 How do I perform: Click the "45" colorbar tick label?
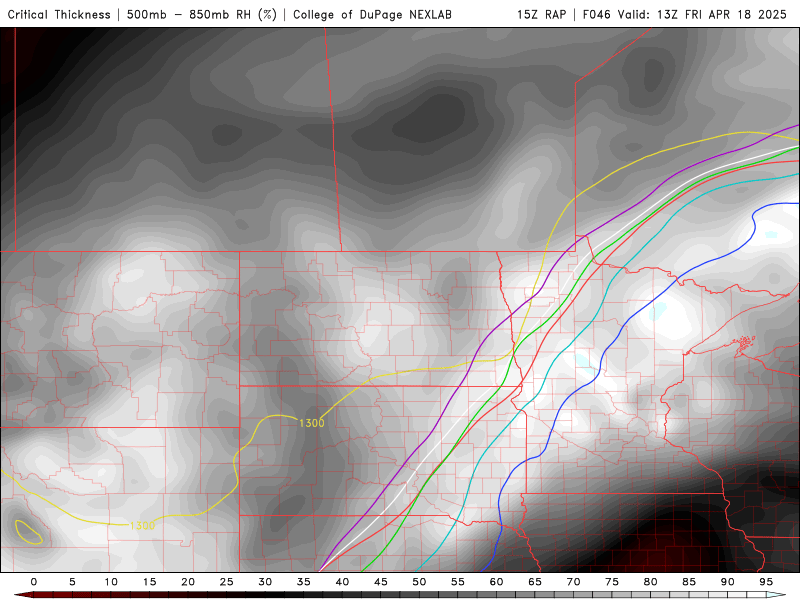(x=381, y=582)
